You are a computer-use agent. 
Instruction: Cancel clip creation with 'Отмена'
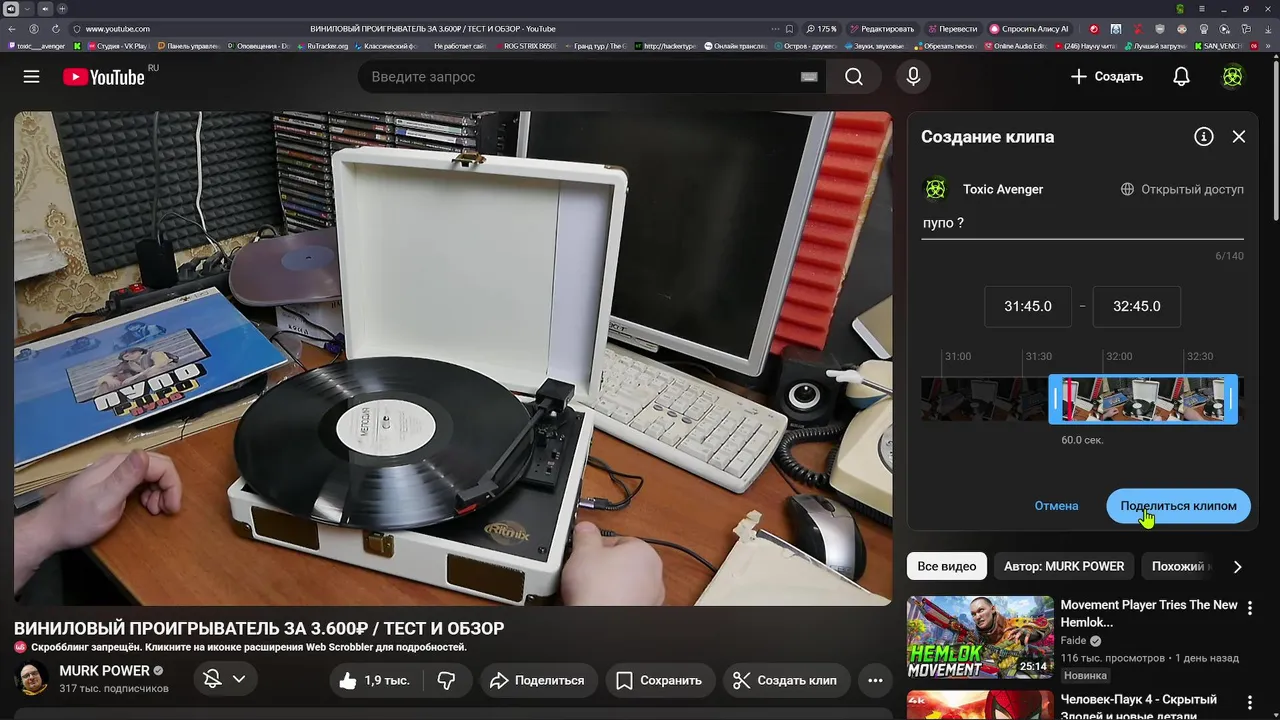pos(1056,506)
